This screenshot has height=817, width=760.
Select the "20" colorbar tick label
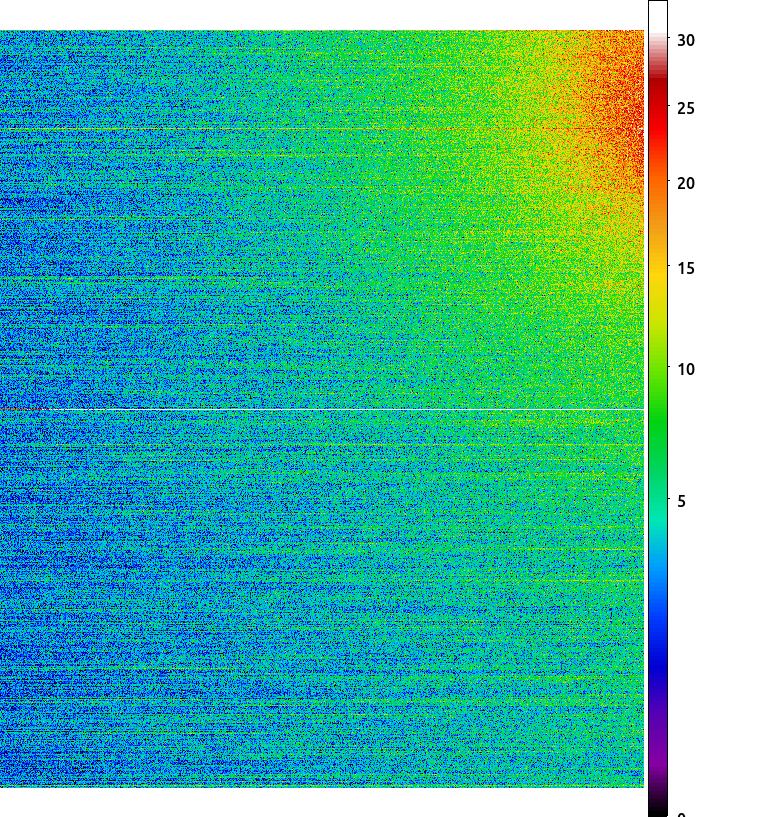[x=686, y=183]
